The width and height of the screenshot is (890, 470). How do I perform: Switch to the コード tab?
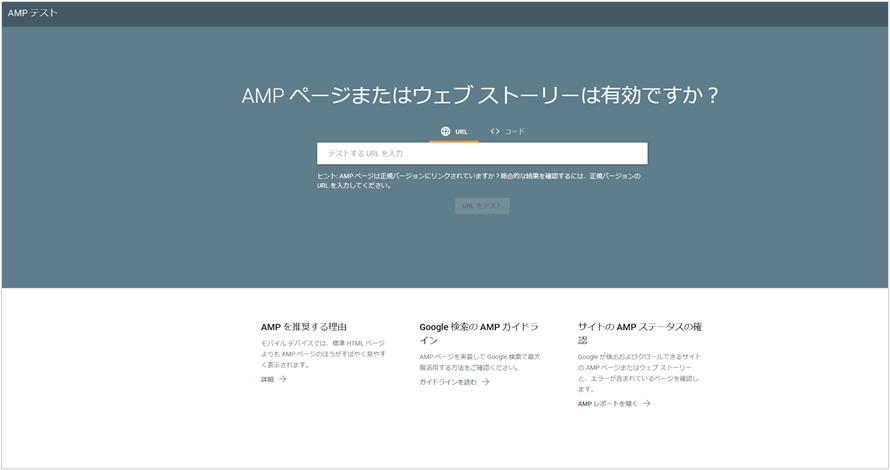(x=507, y=132)
